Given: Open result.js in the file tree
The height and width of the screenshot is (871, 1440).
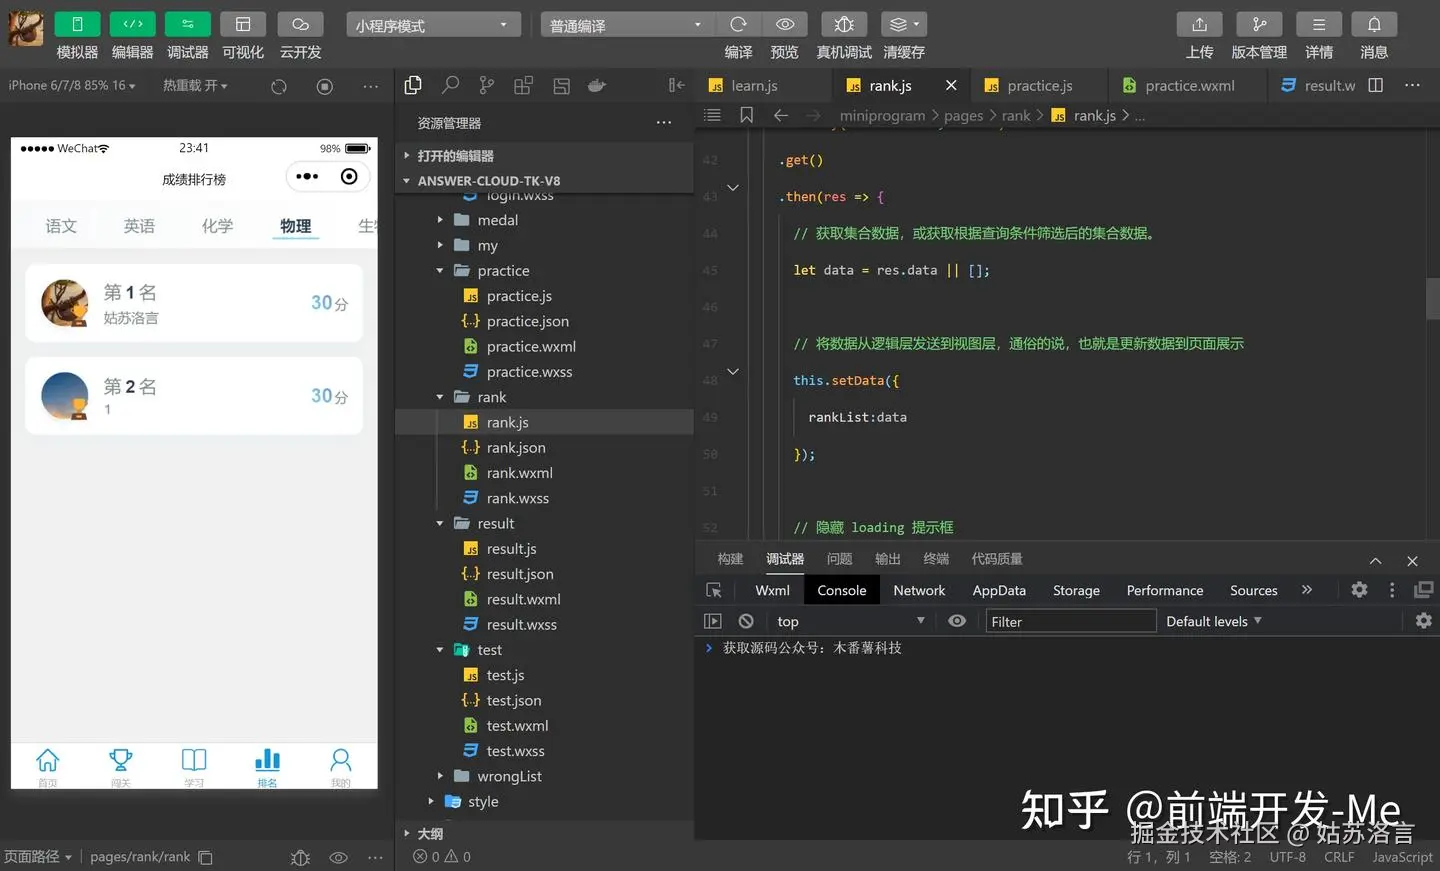Looking at the screenshot, I should tap(511, 549).
